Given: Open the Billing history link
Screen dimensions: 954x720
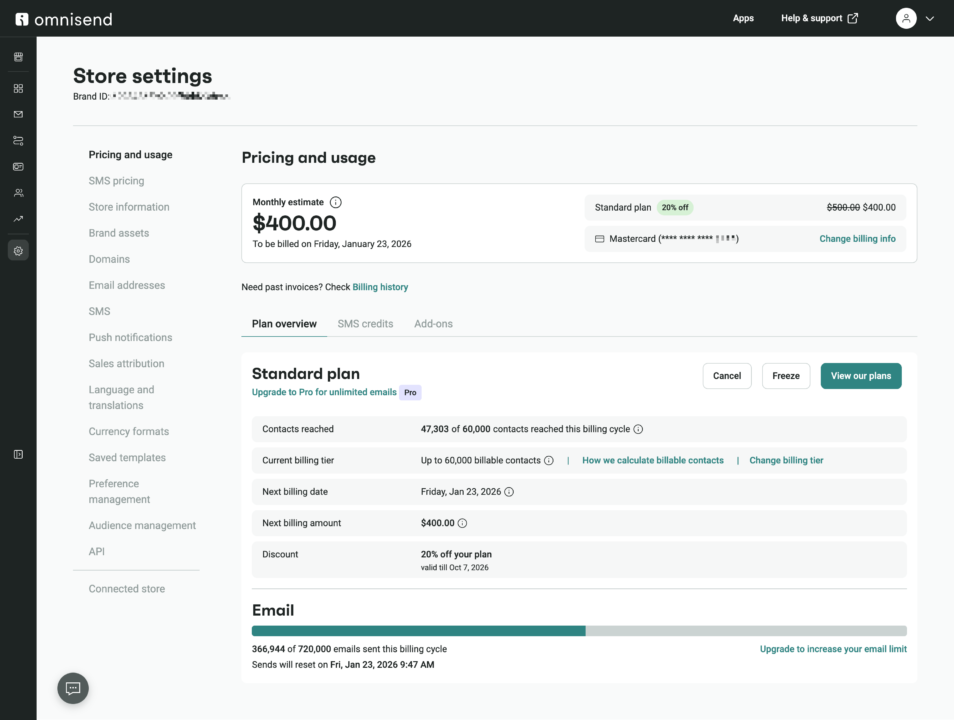Looking at the screenshot, I should [380, 287].
